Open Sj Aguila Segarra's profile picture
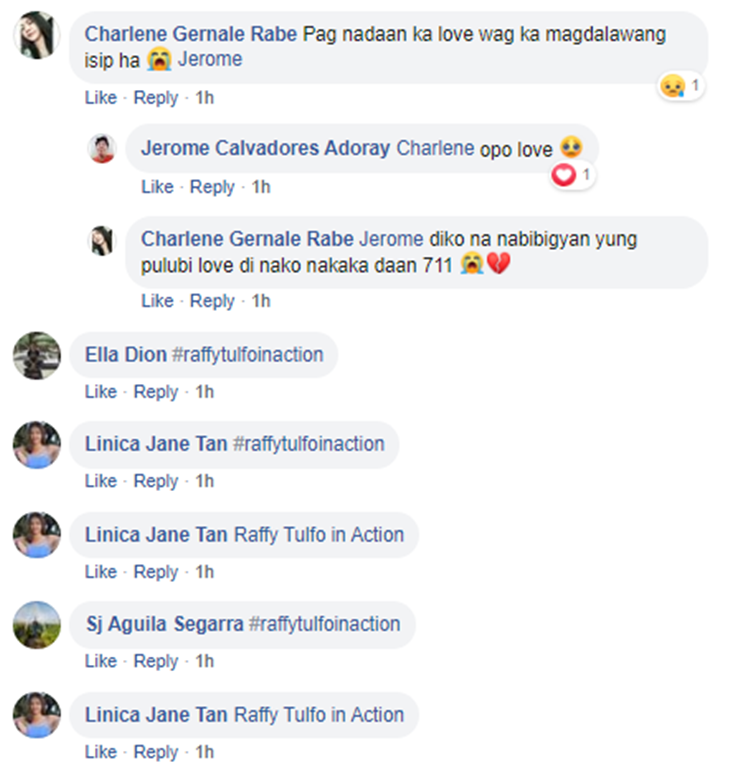Image resolution: width=750 pixels, height=770 pixels. (37, 625)
